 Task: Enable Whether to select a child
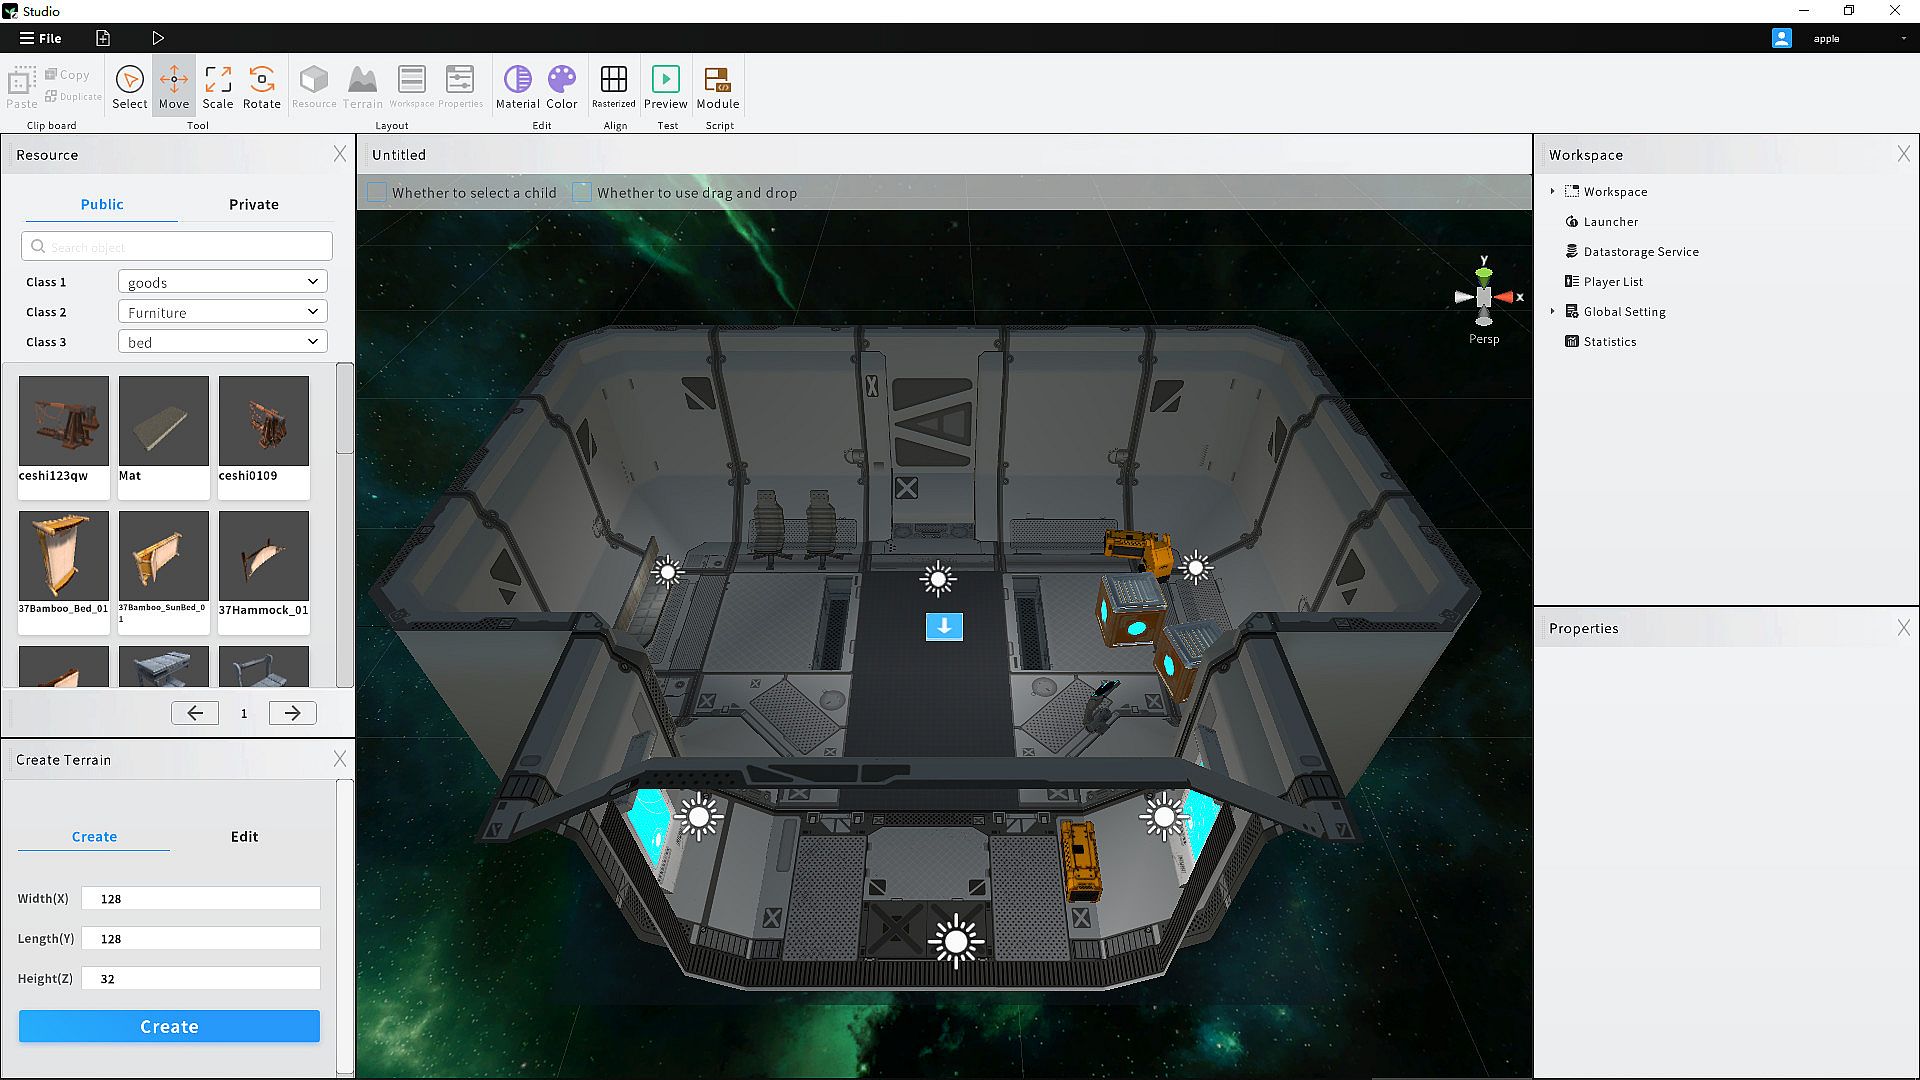377,193
